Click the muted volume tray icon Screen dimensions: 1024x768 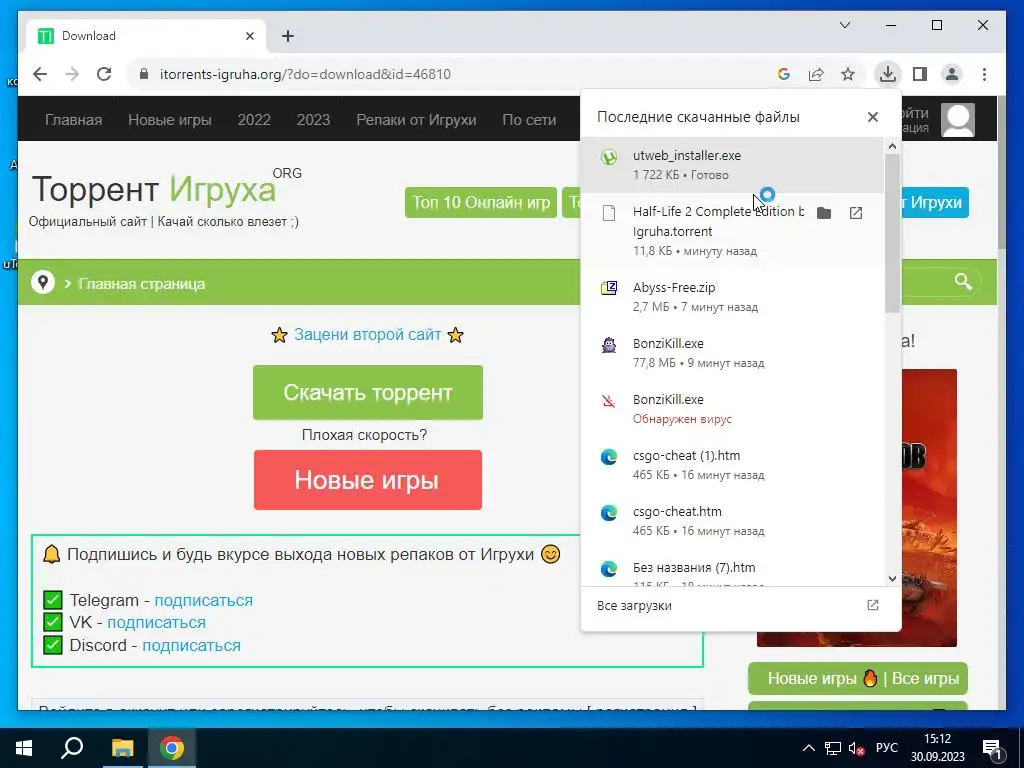point(857,748)
